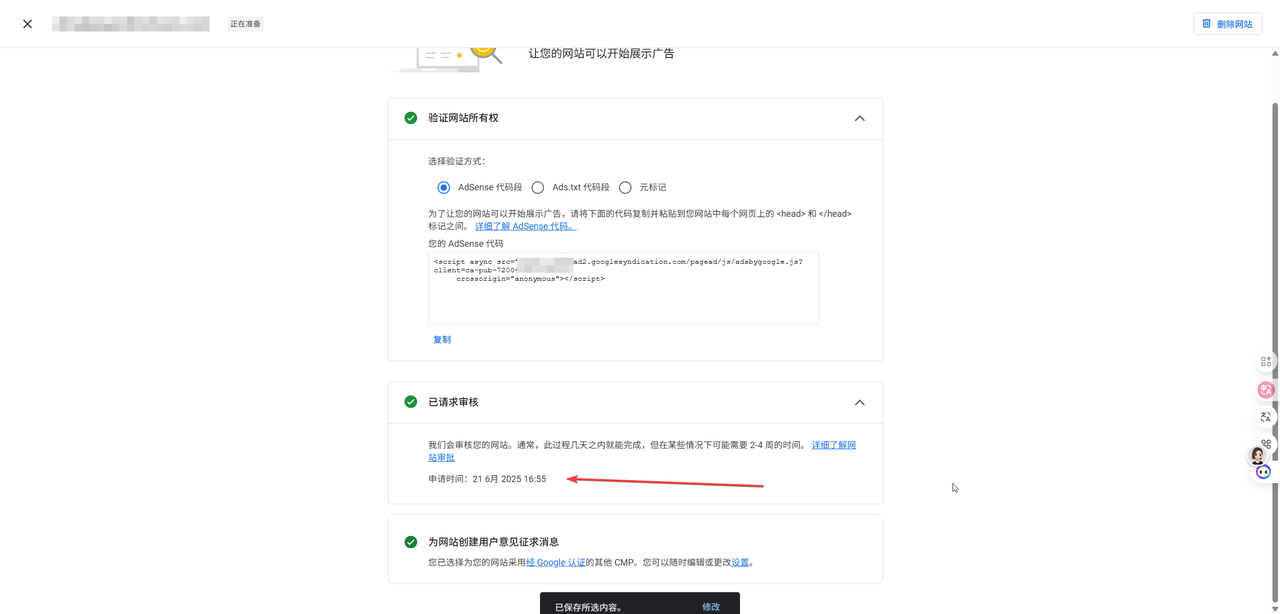Collapse the 验证网站所有权 section chevron
Screen dimensions: 1280x614
(859, 118)
